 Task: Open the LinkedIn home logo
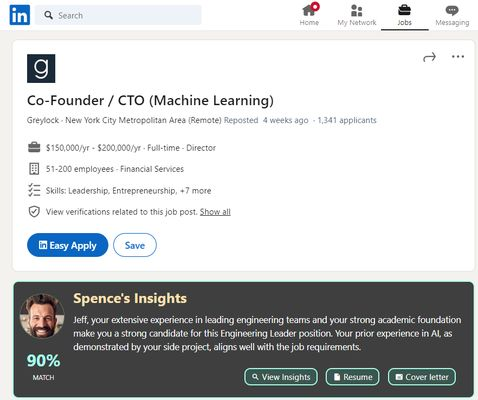(20, 15)
